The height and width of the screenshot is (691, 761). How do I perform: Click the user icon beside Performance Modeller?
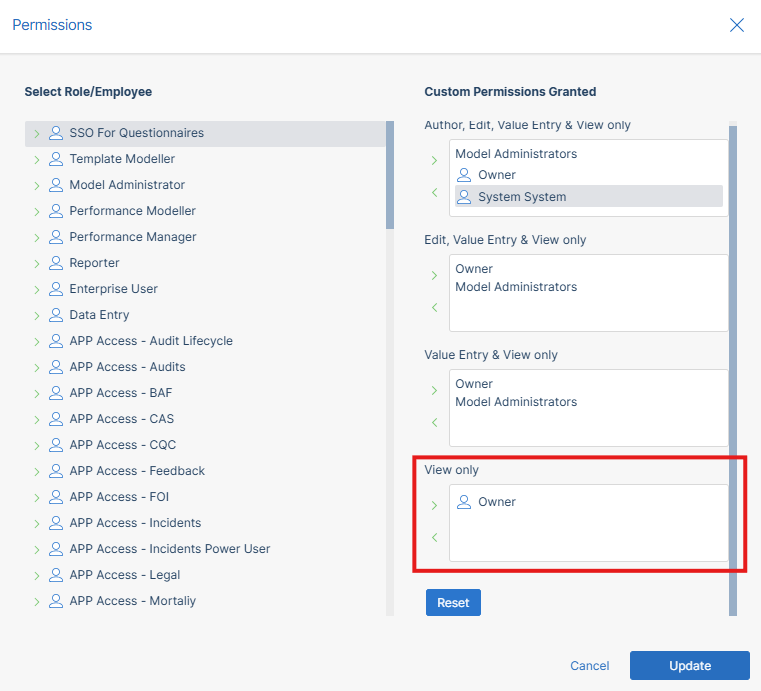coord(56,211)
